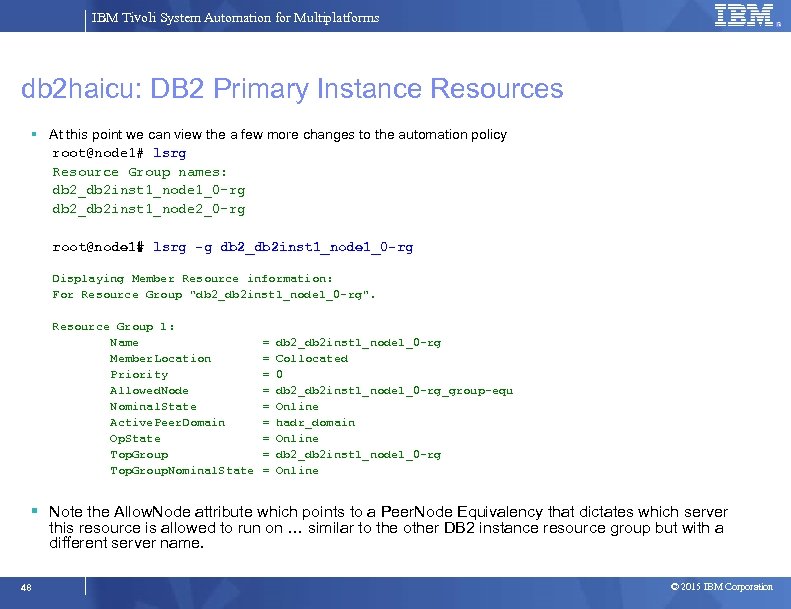
Task: Click the line 'For Resource Group "db2_db2inst1_node1_0-rg".'
Action: (x=213, y=295)
